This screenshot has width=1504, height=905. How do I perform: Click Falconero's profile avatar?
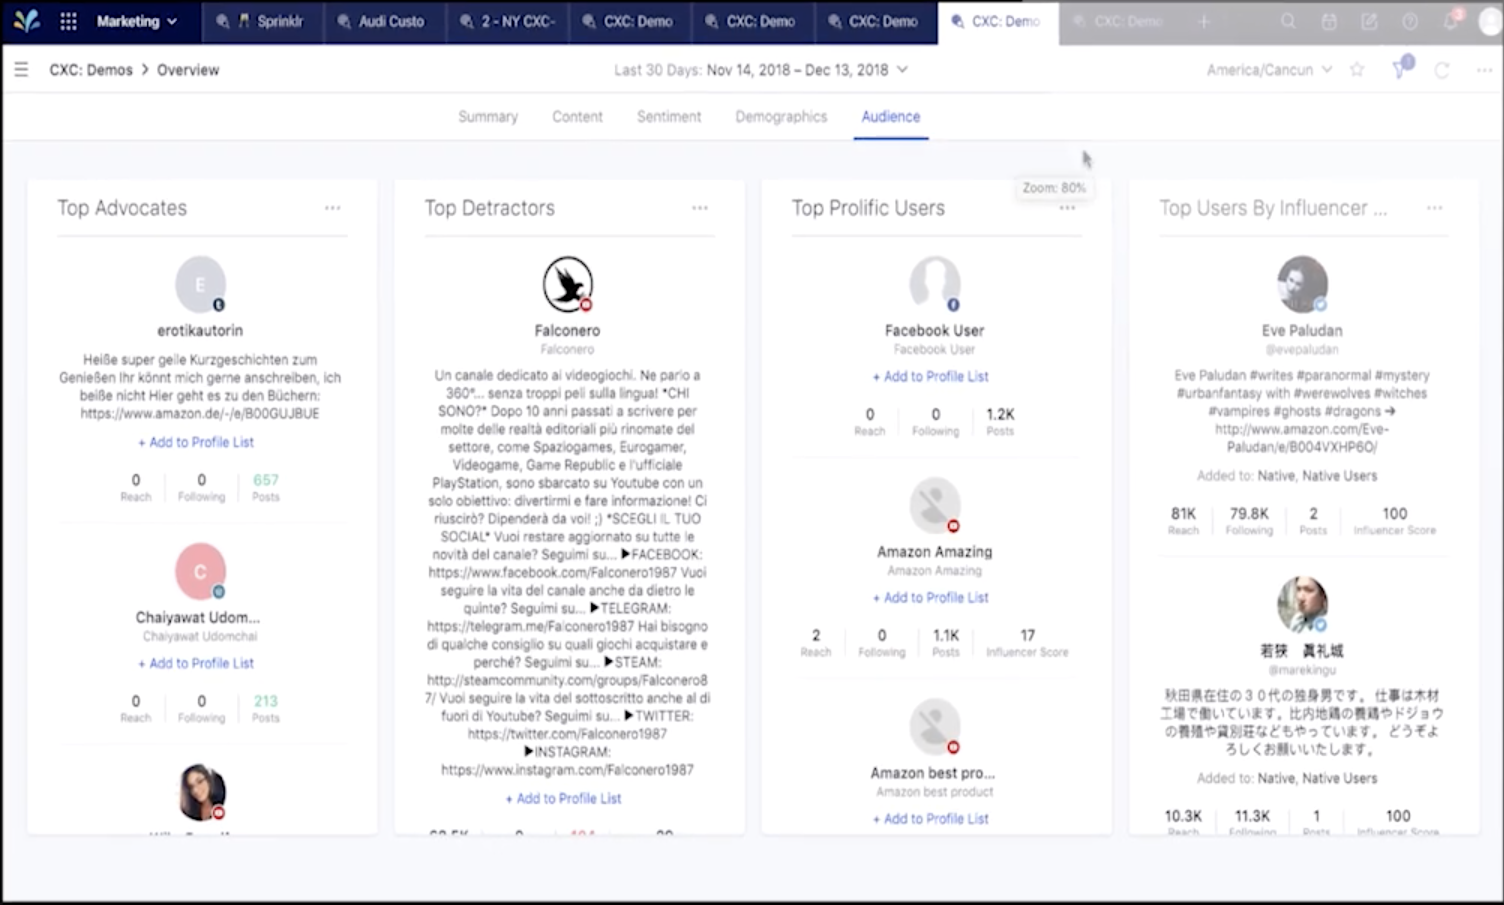click(x=567, y=284)
